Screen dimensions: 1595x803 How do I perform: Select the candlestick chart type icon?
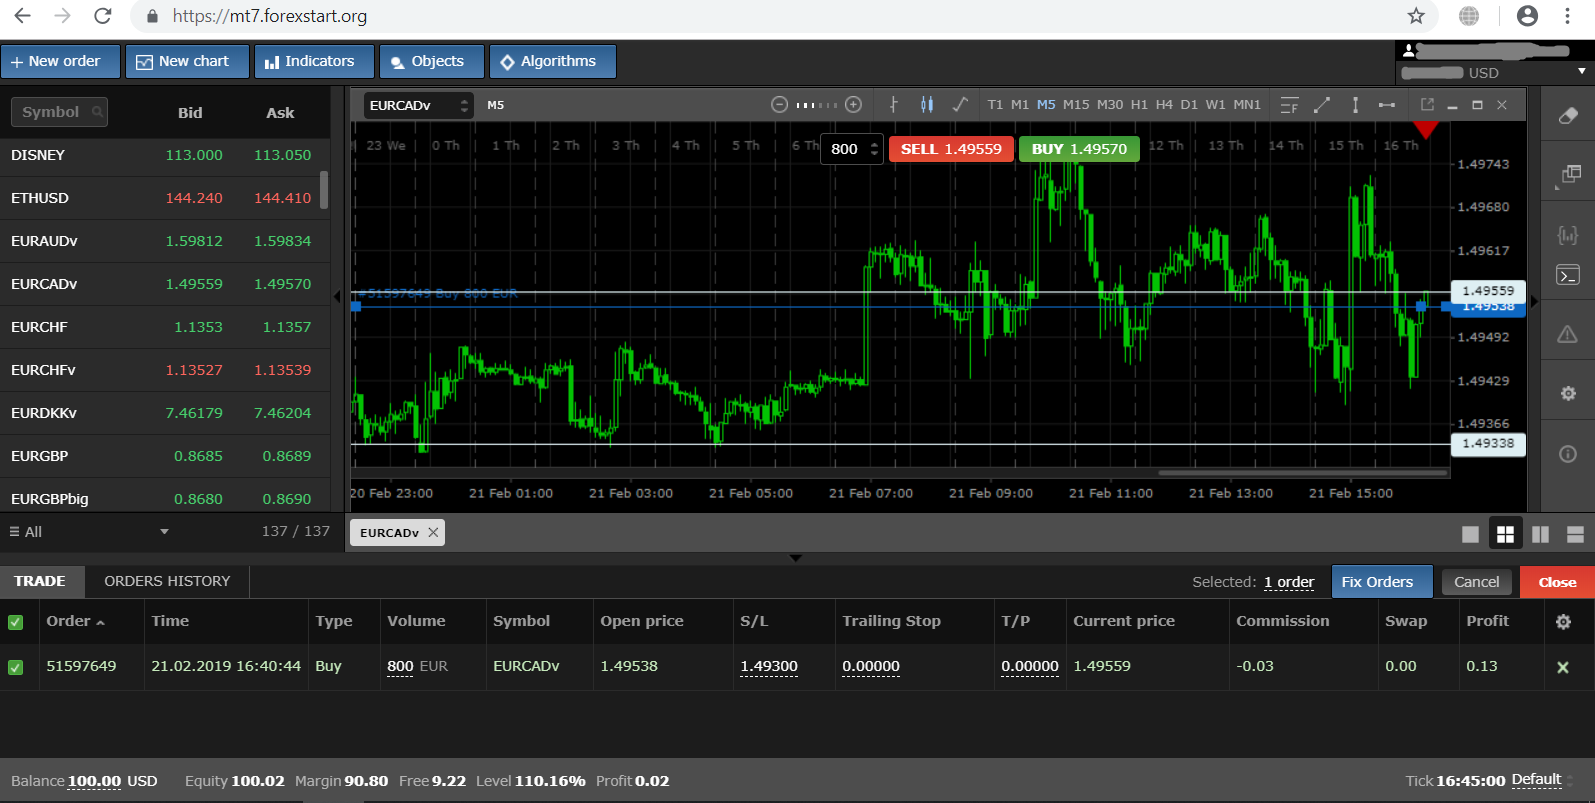pyautogui.click(x=927, y=105)
